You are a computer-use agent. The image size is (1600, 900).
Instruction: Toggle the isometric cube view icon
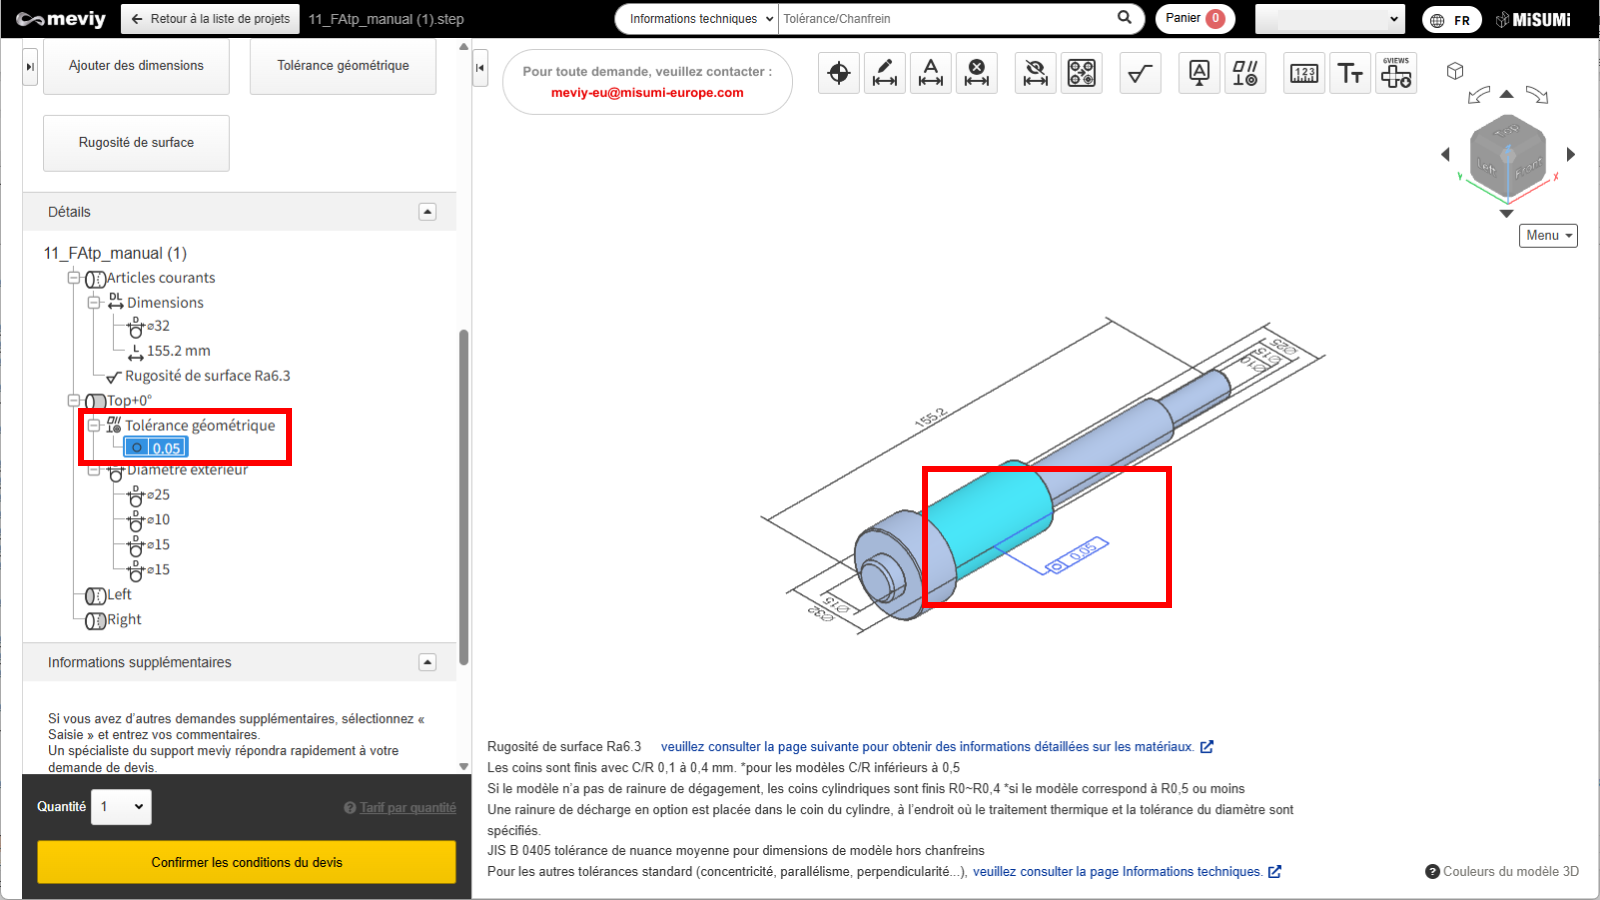(1455, 71)
